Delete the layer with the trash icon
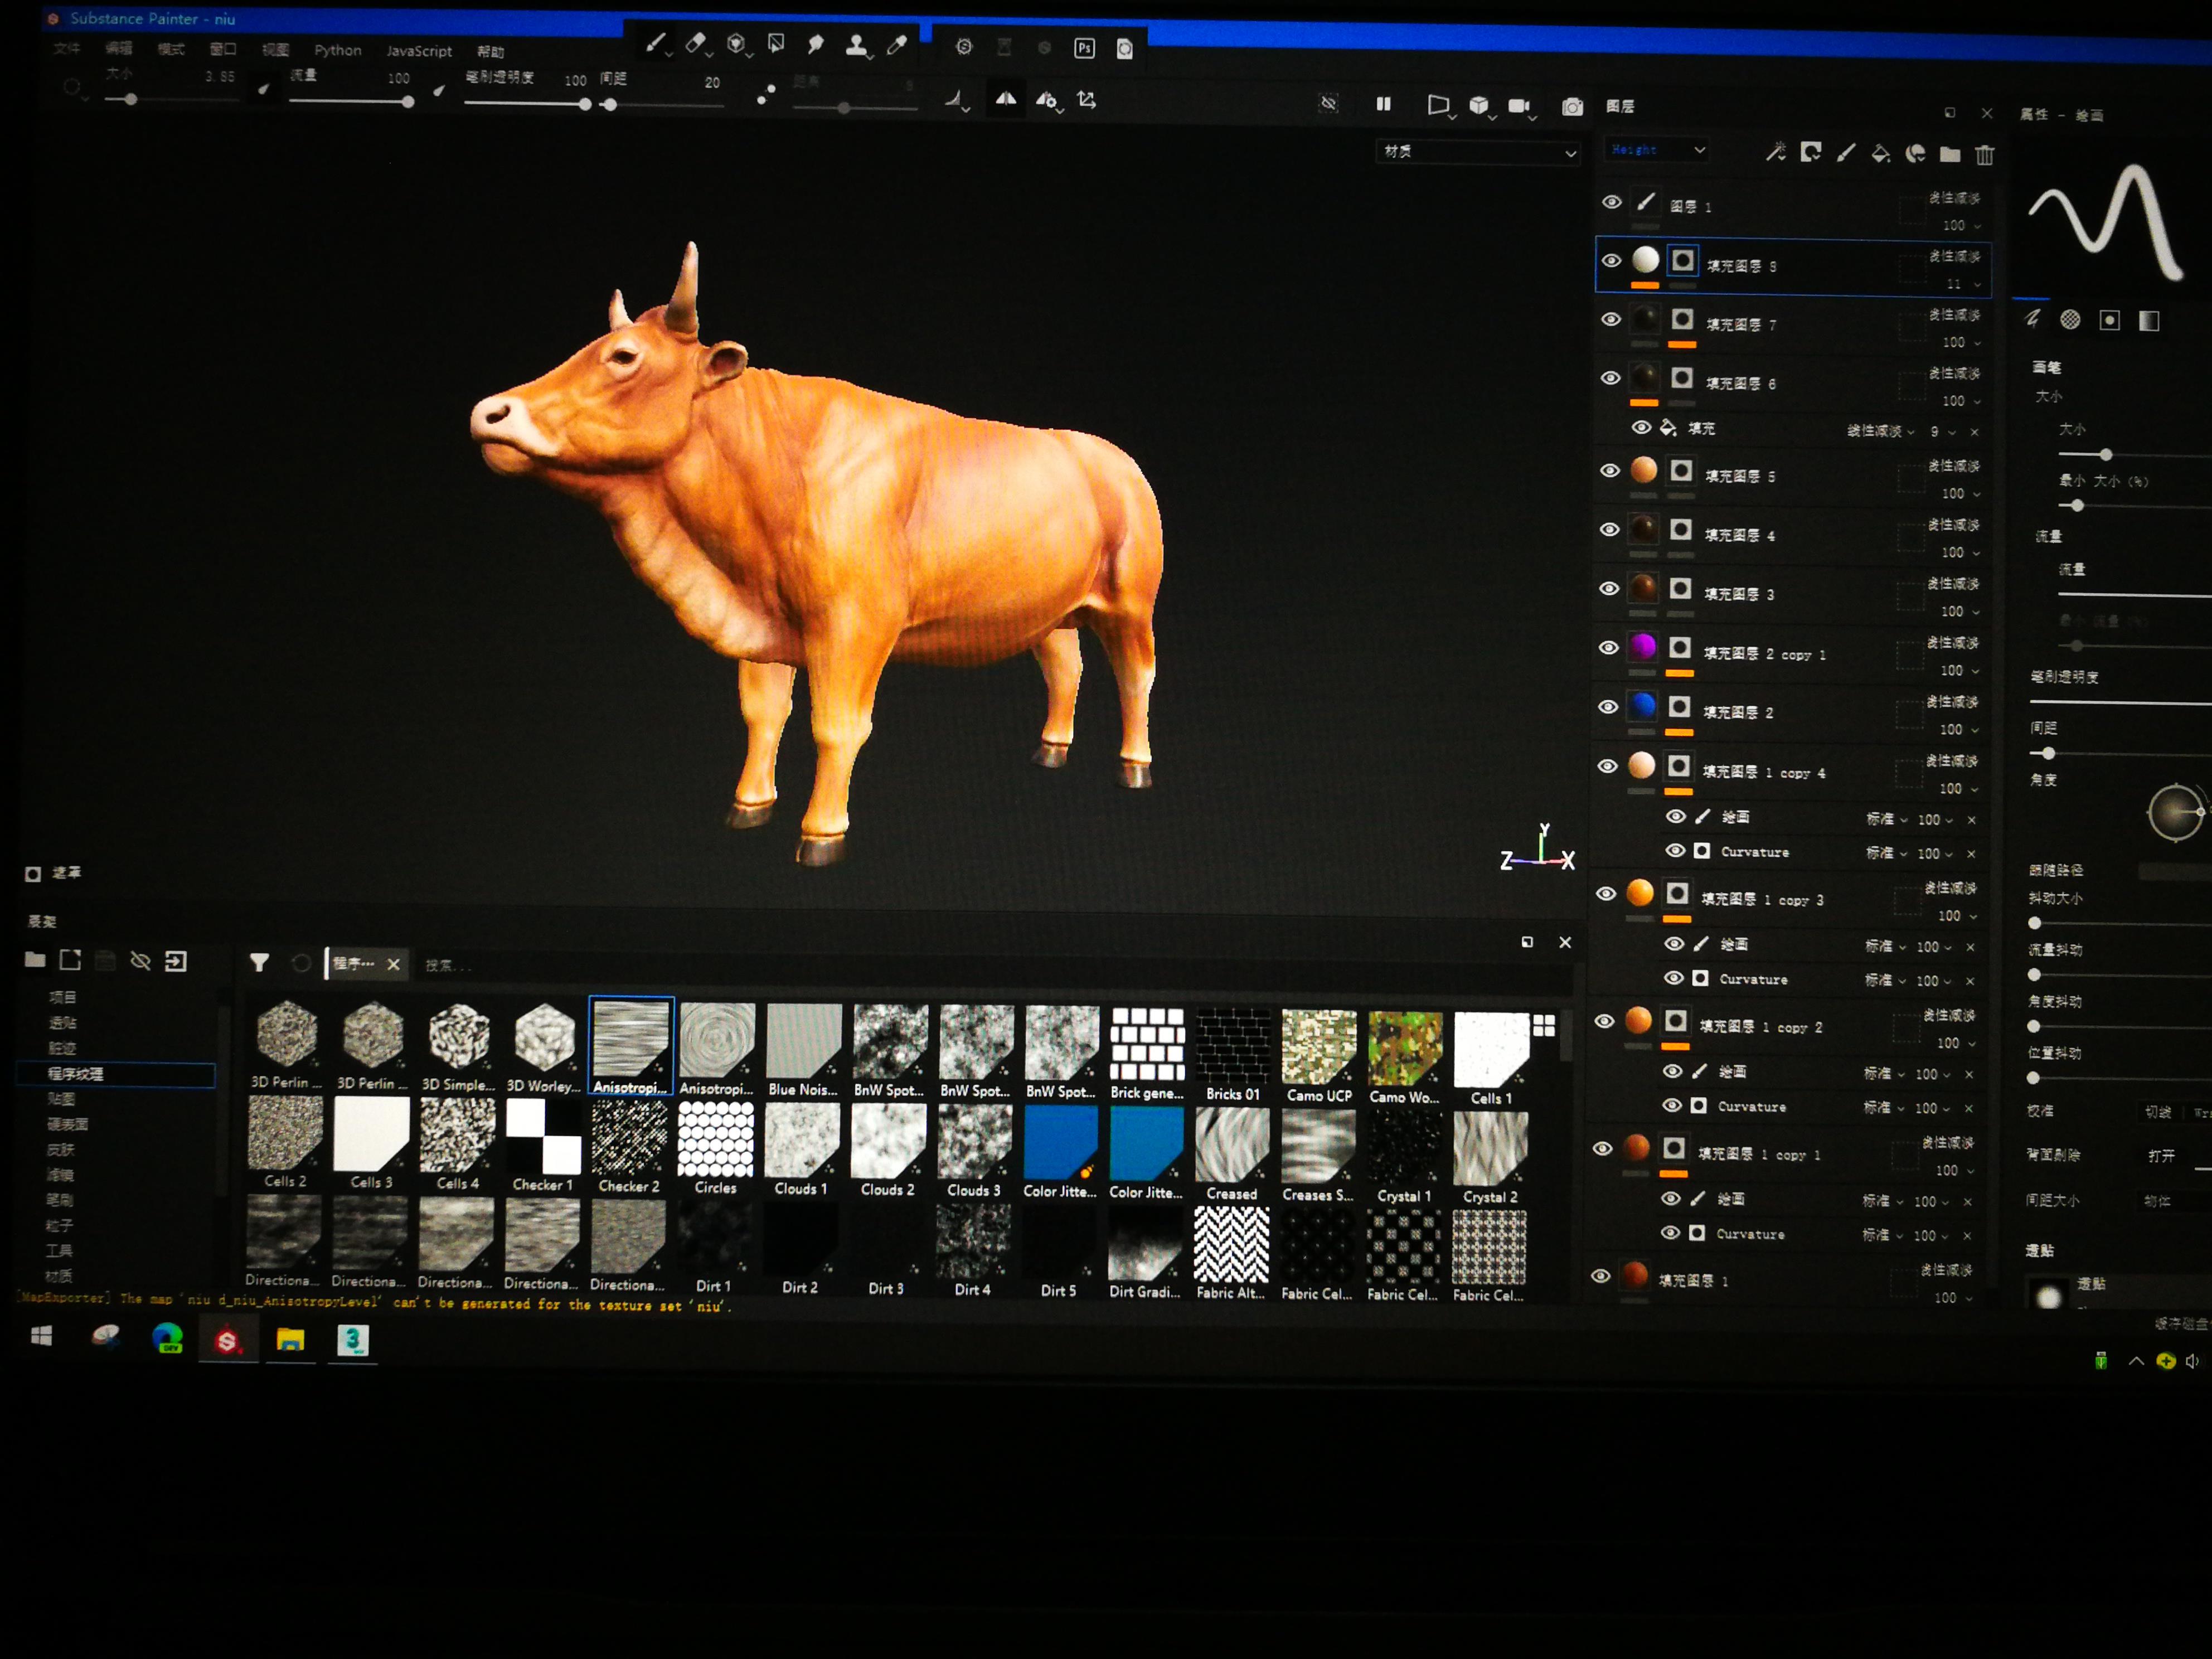2212x1659 pixels. (1985, 154)
